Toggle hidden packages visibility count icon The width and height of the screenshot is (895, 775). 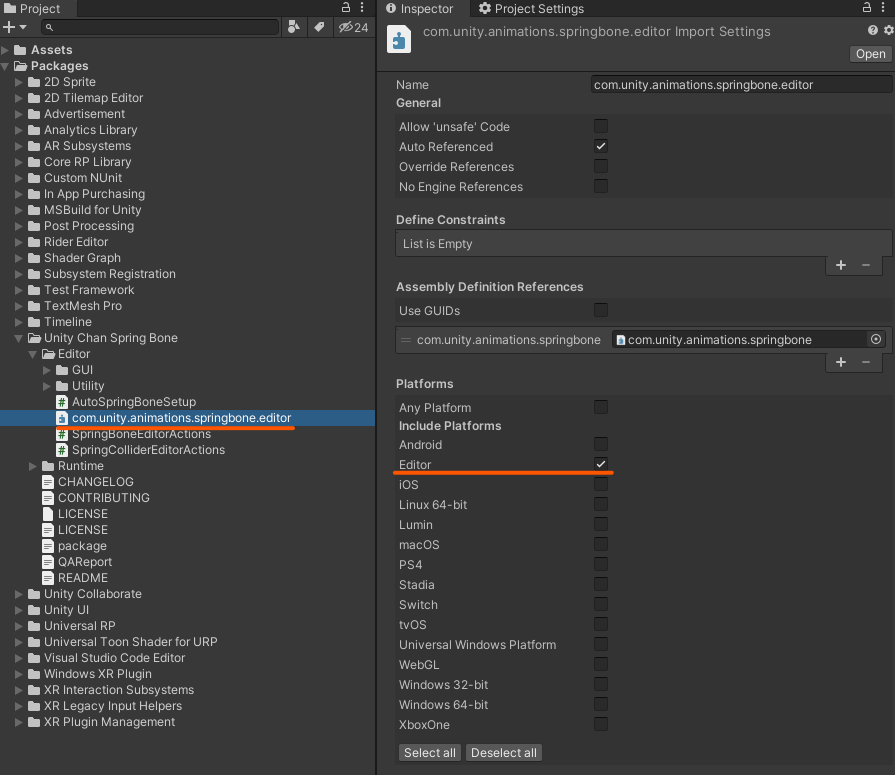pyautogui.click(x=353, y=27)
